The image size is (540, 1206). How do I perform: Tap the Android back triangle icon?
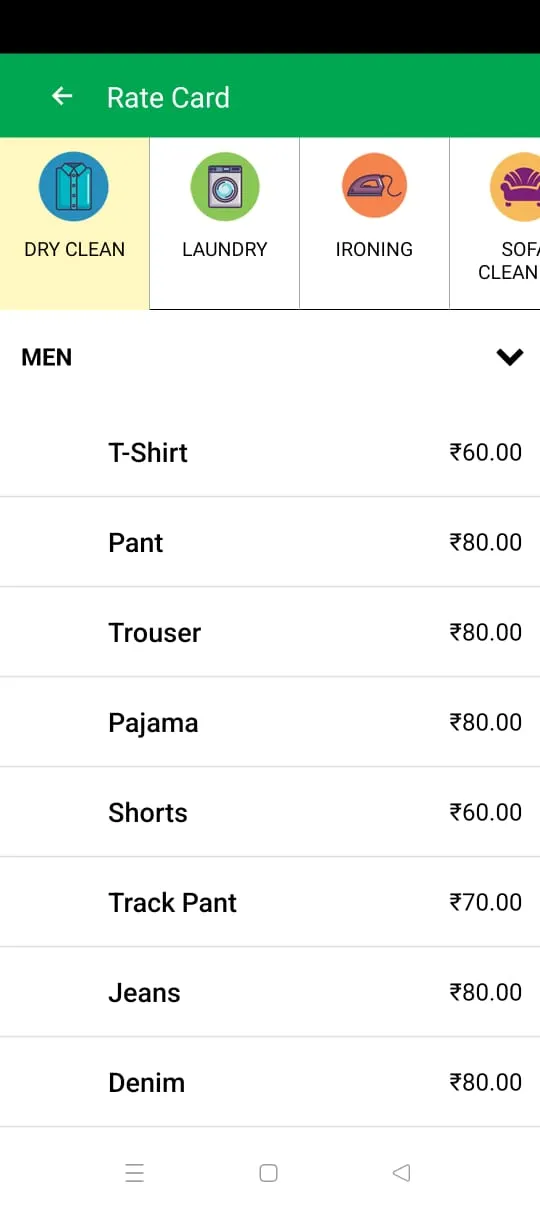tap(401, 1173)
